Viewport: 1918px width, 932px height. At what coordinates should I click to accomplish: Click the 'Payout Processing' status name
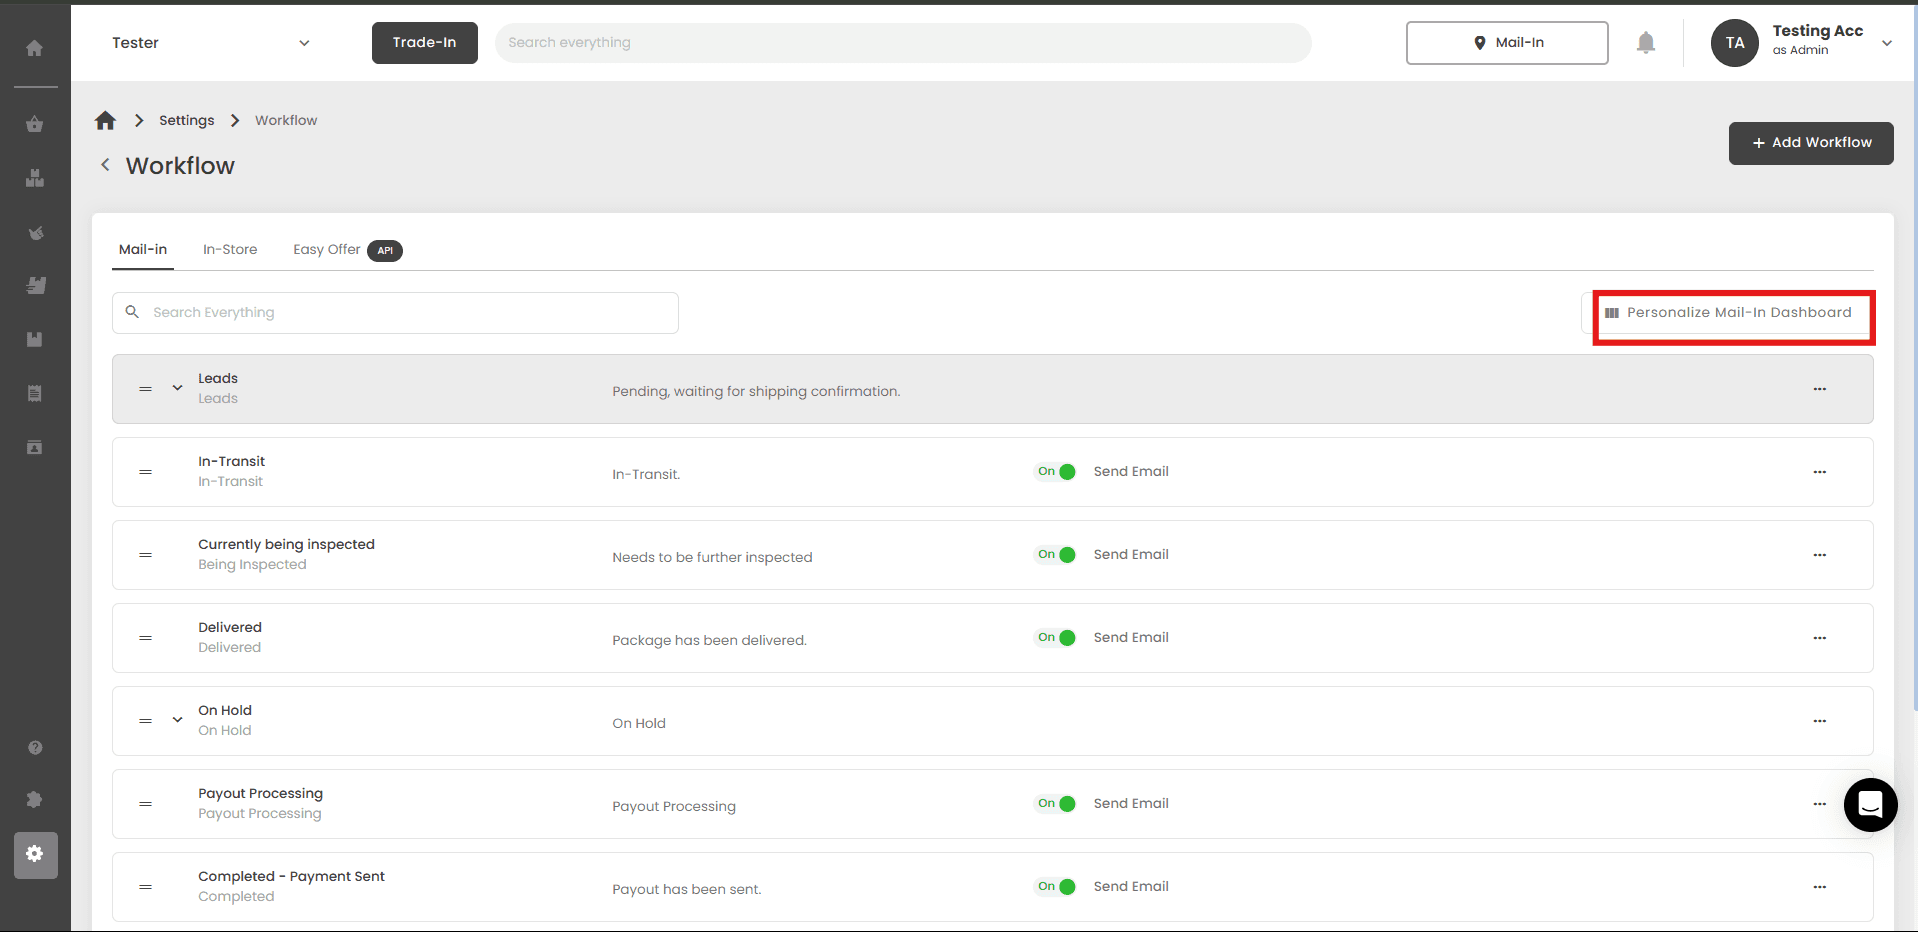[260, 793]
